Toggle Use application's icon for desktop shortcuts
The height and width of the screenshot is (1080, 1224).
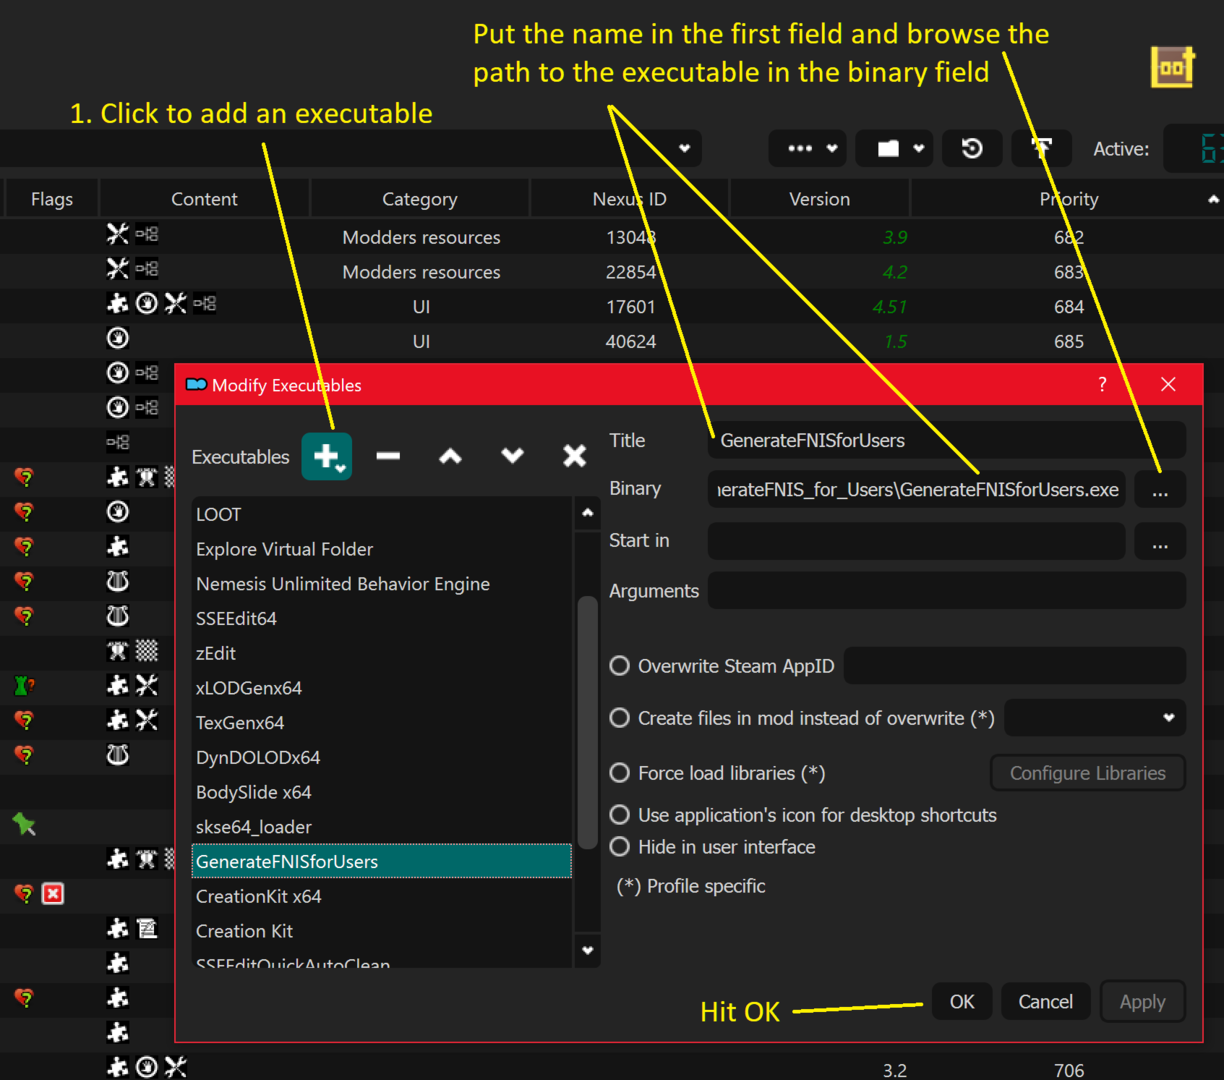pyautogui.click(x=620, y=815)
